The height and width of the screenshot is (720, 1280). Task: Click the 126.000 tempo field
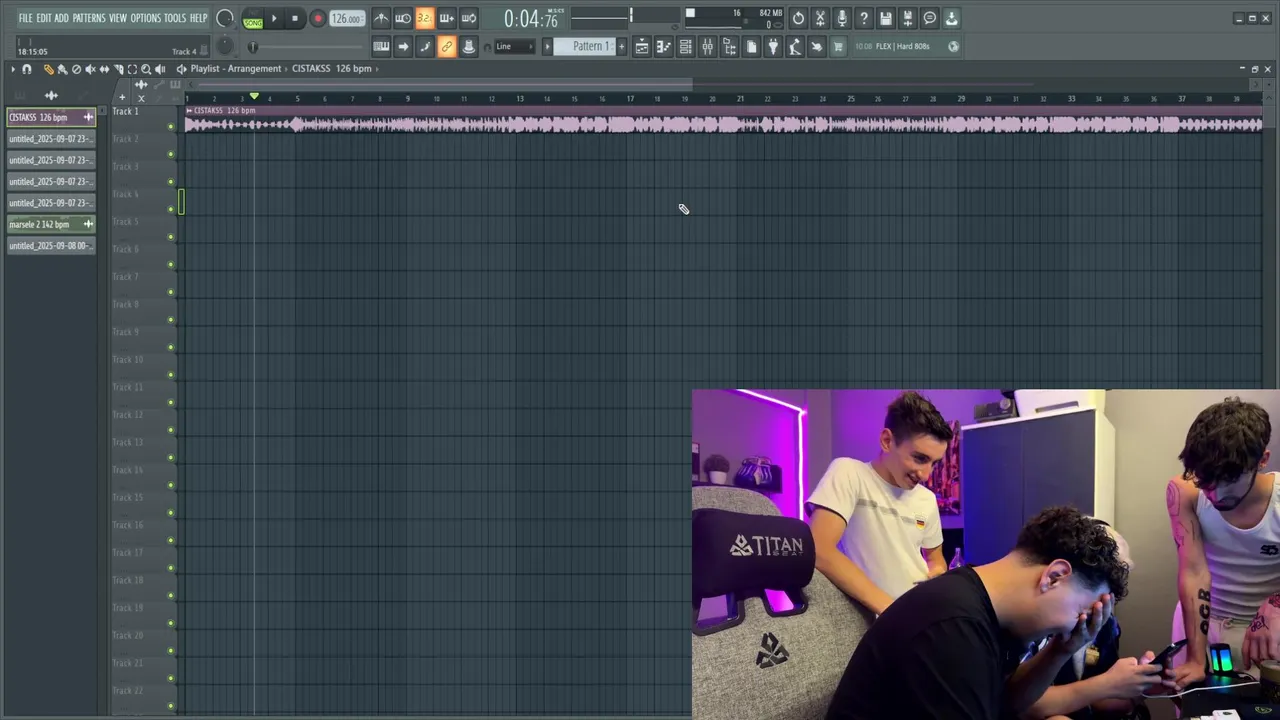coord(347,19)
